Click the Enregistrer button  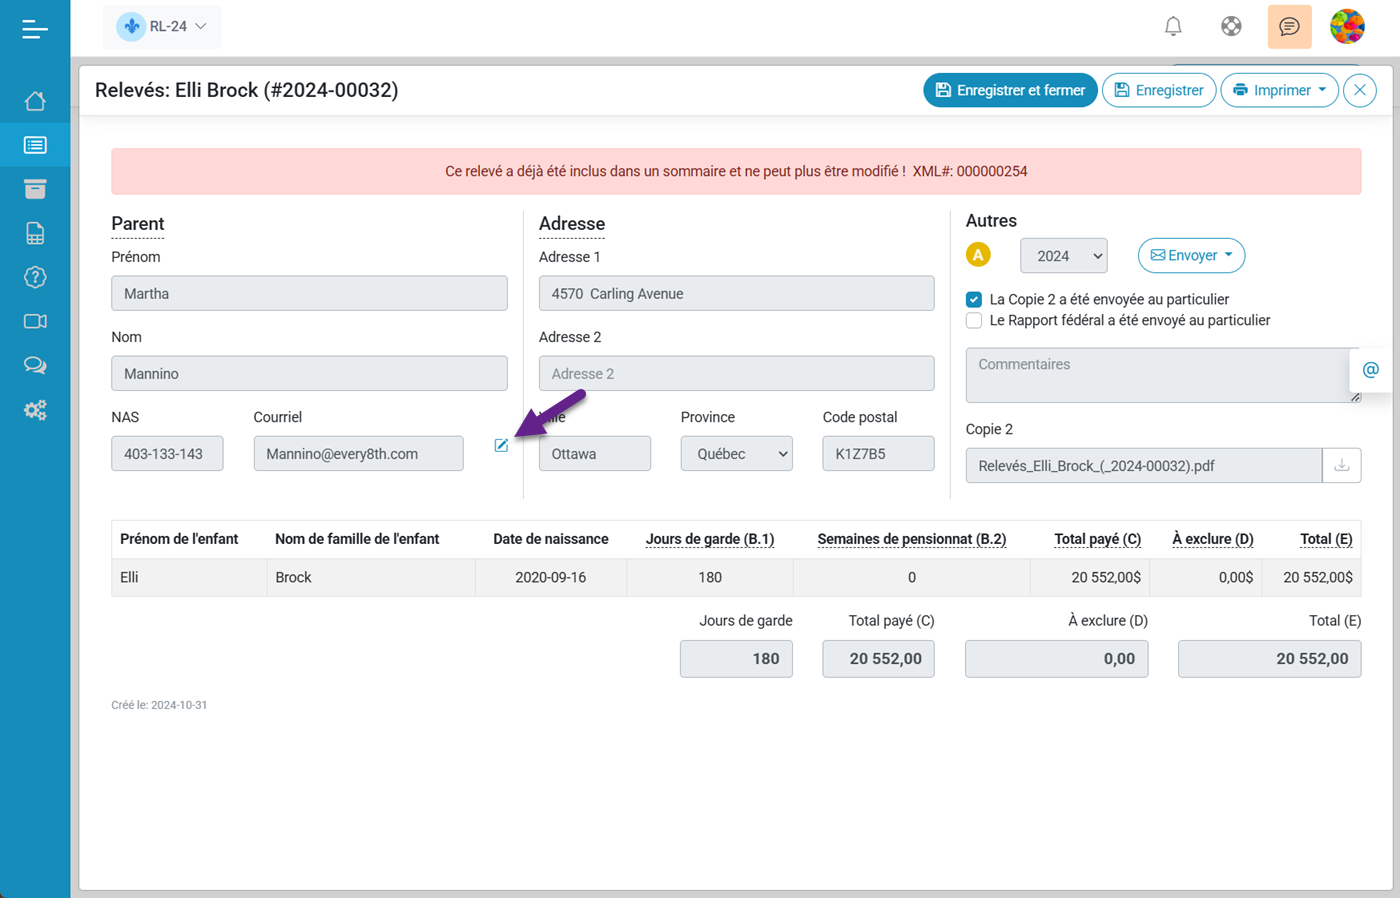click(x=1159, y=90)
